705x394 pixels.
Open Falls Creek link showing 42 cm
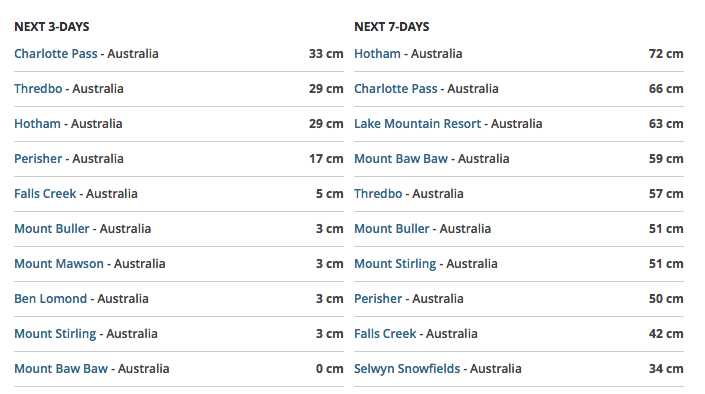pyautogui.click(x=385, y=334)
